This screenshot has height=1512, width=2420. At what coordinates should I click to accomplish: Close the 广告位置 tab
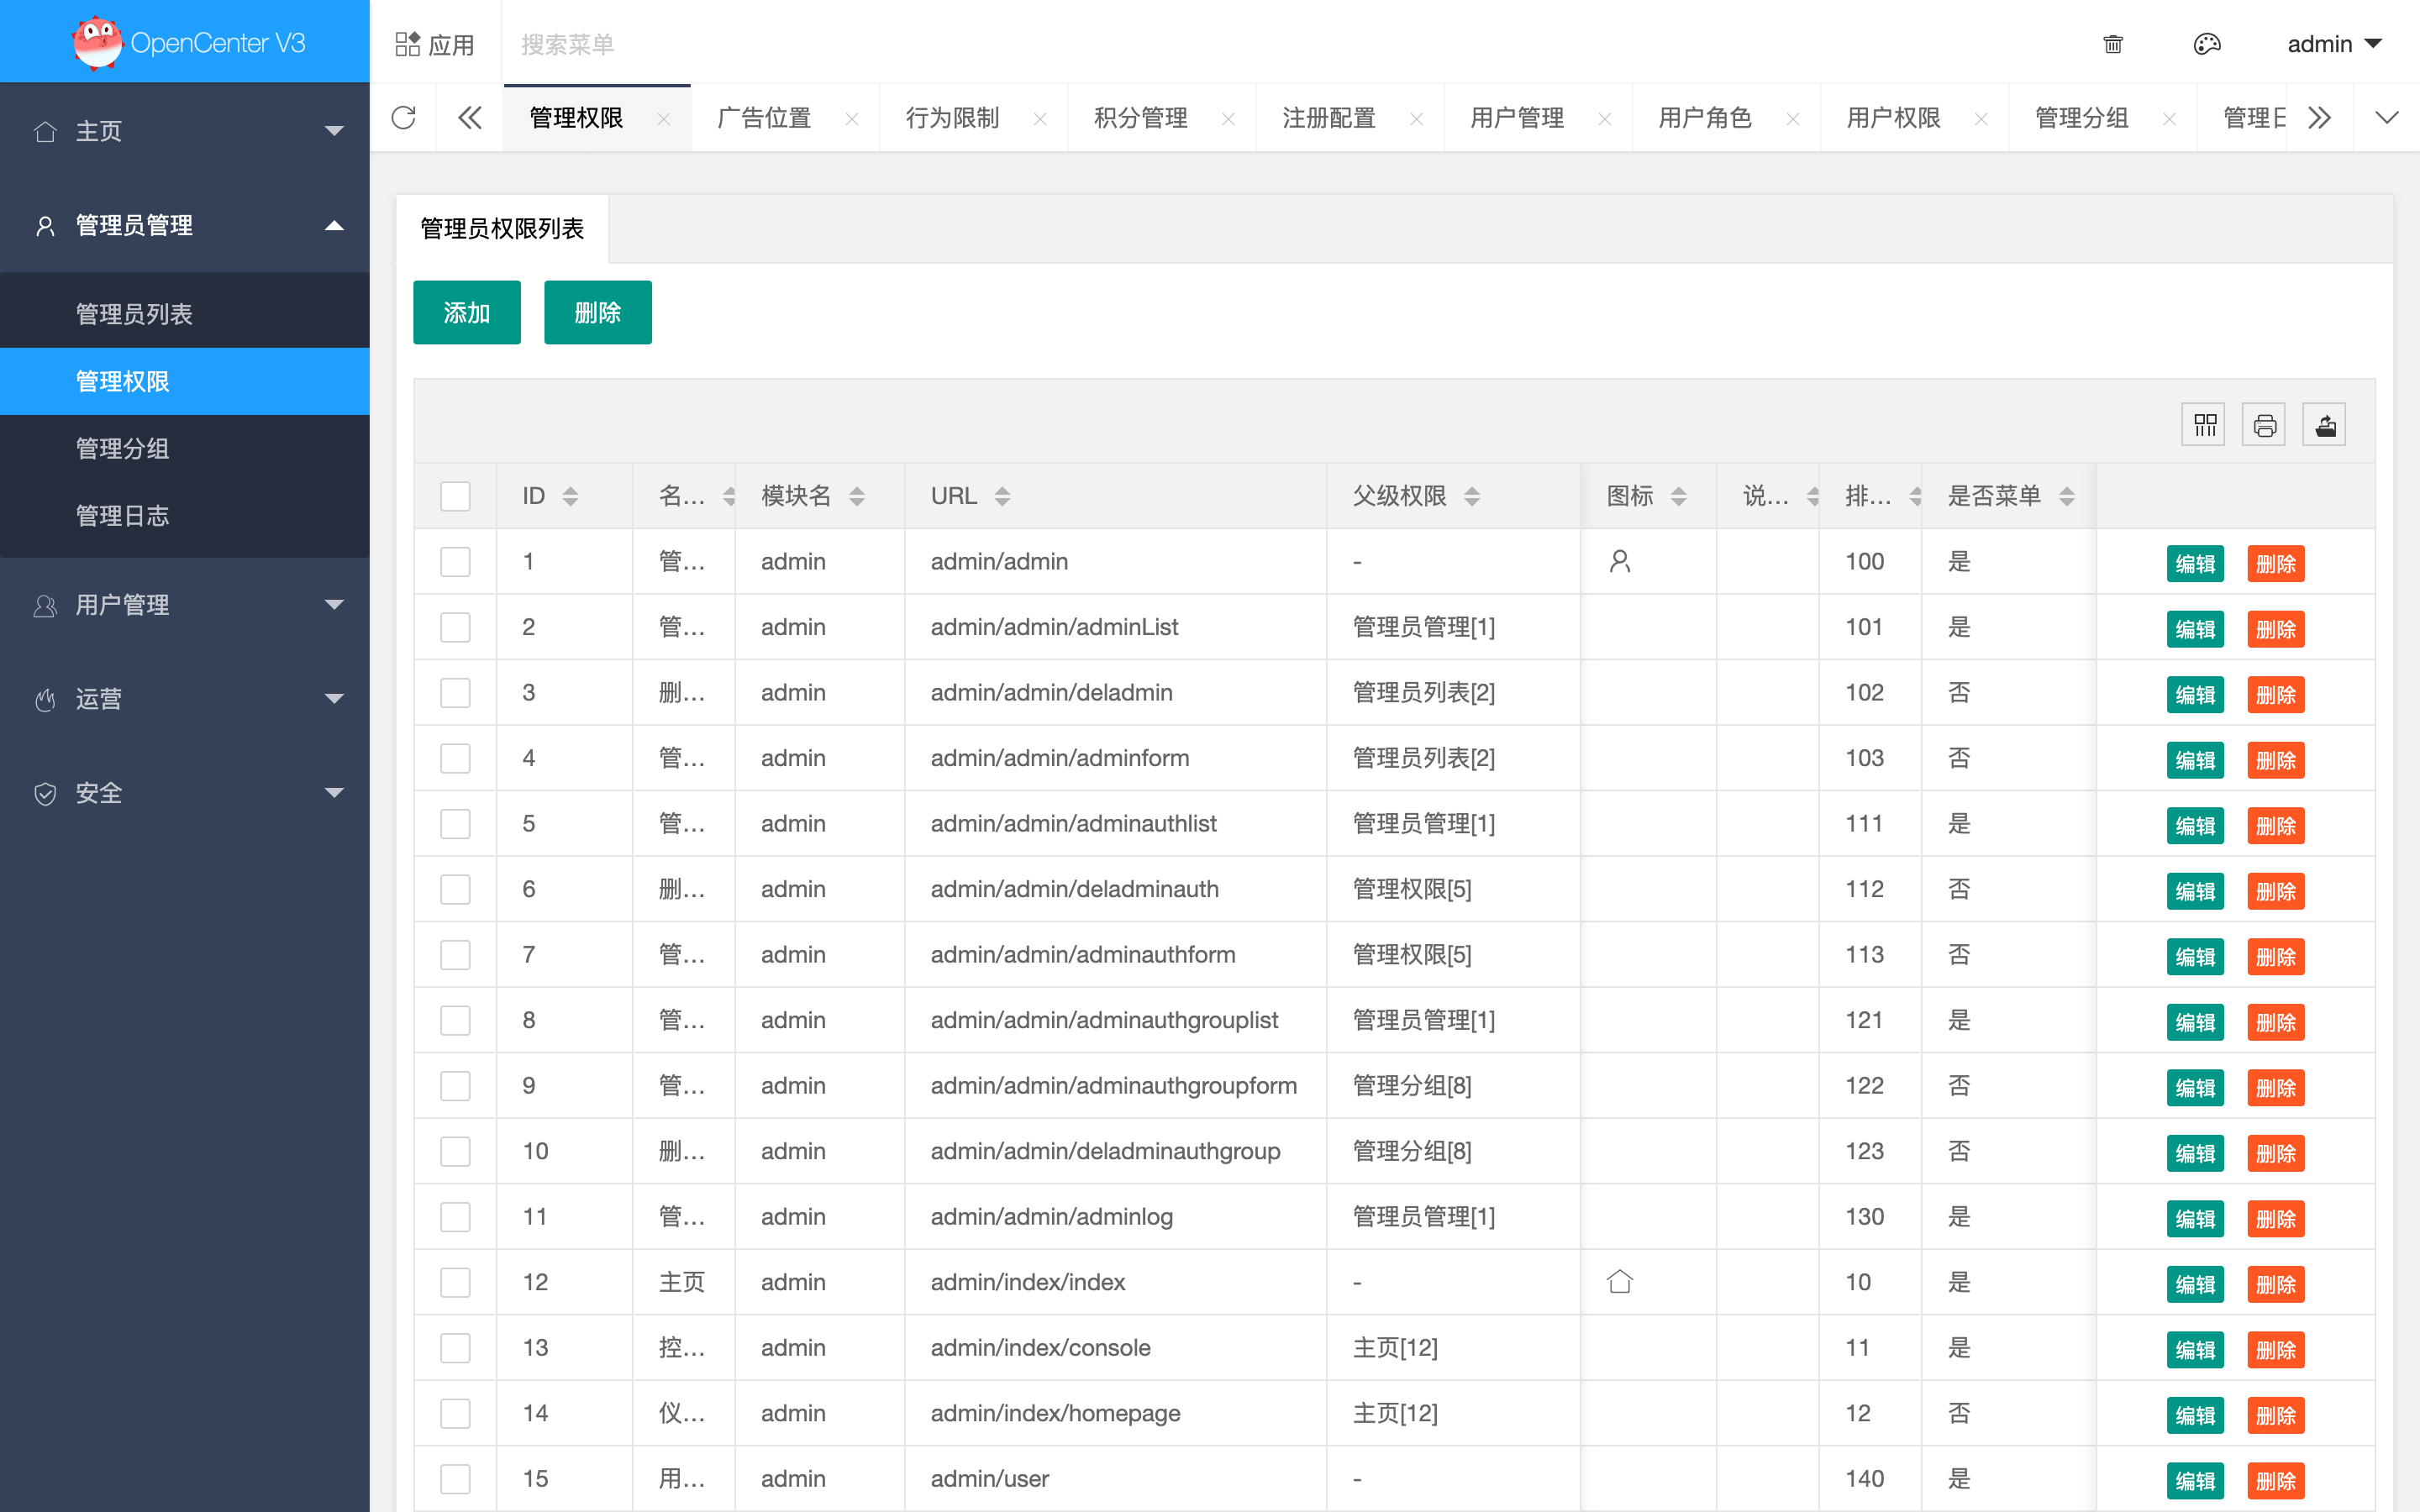pyautogui.click(x=852, y=119)
